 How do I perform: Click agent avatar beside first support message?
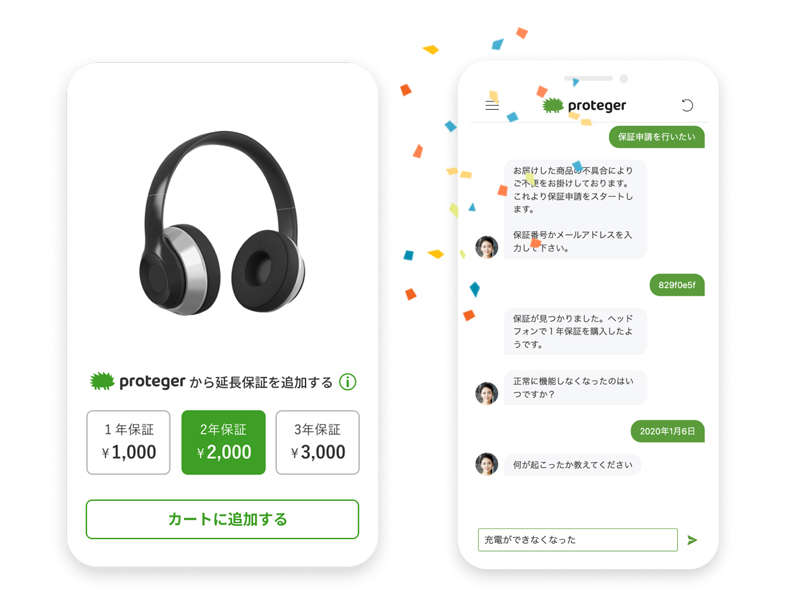tap(487, 247)
